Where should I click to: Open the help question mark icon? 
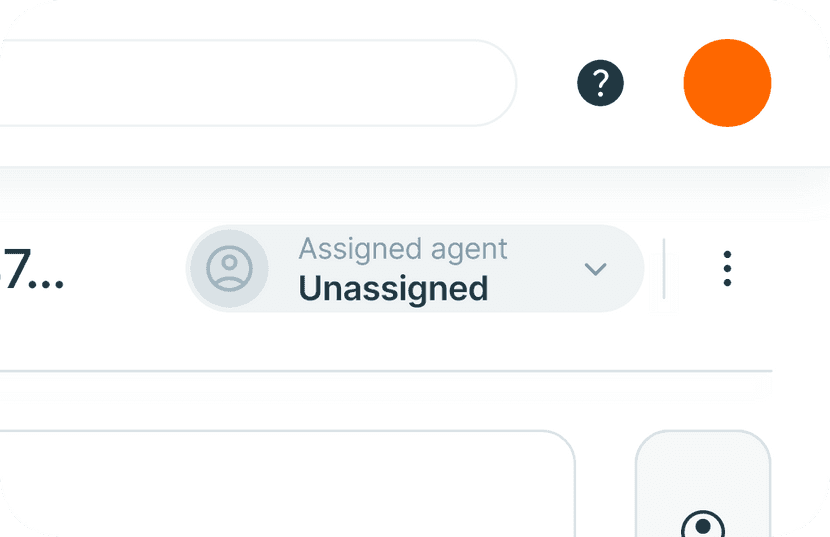point(600,83)
